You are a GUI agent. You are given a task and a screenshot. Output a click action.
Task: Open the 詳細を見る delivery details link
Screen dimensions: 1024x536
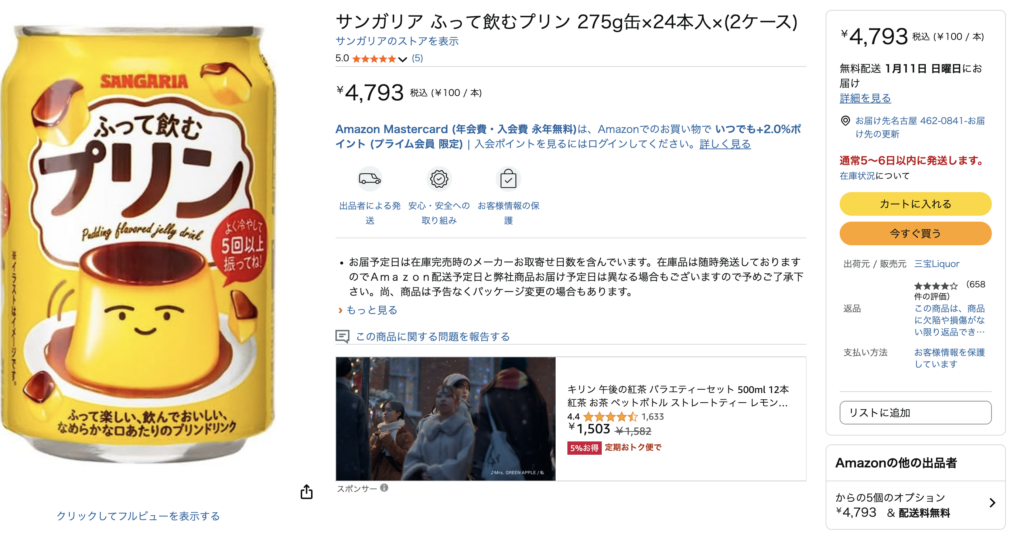tap(865, 98)
